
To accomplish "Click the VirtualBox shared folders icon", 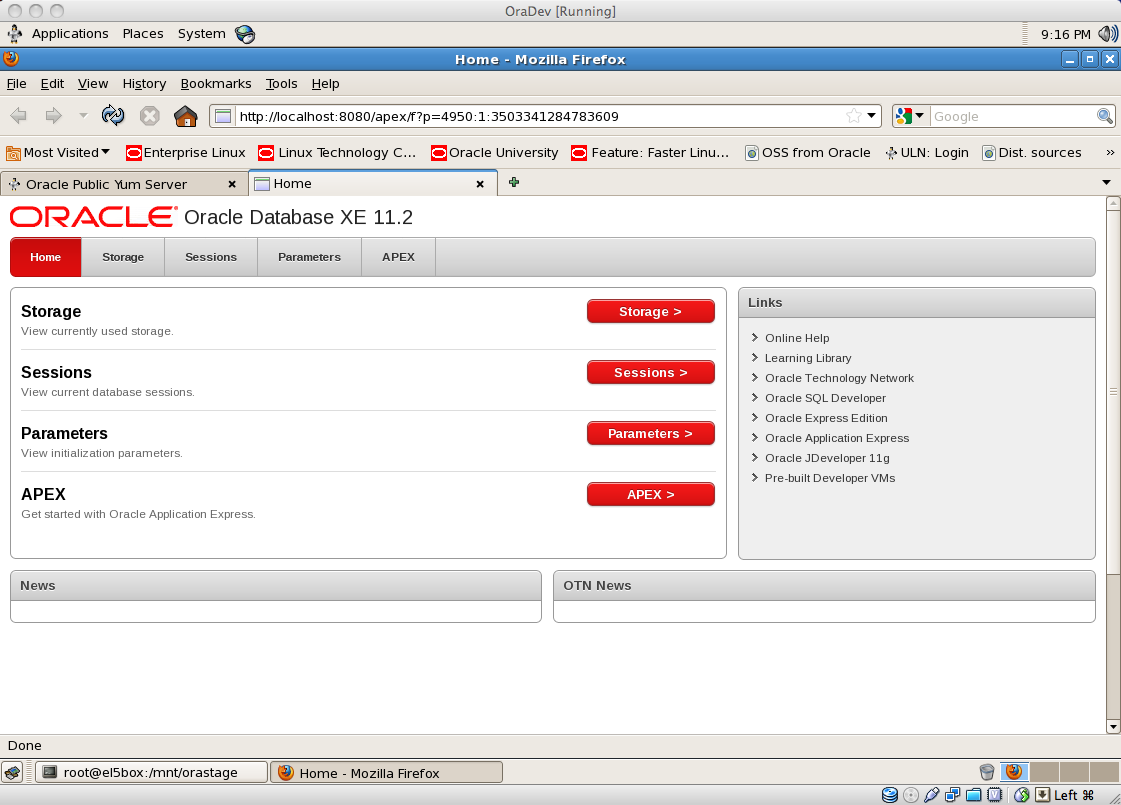I will pyautogui.click(x=973, y=795).
